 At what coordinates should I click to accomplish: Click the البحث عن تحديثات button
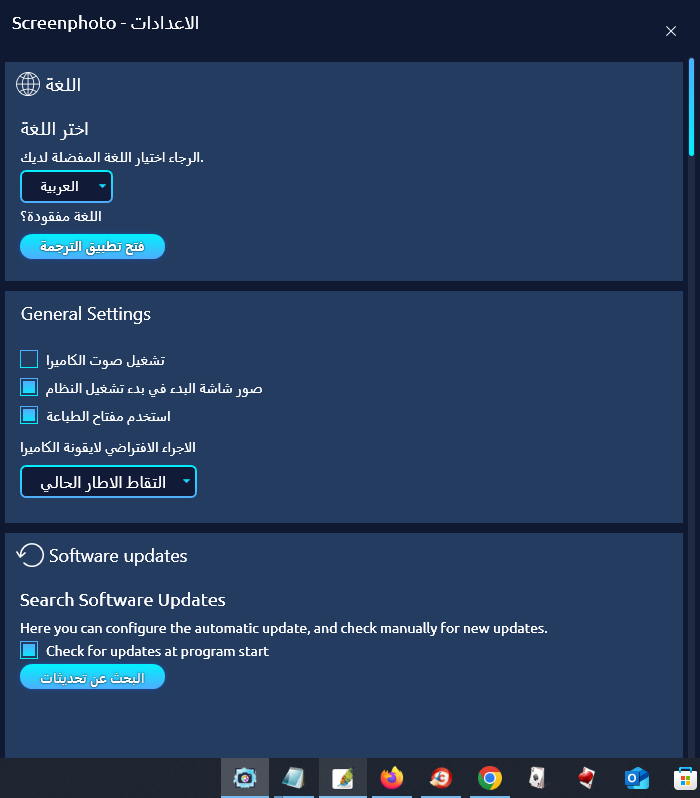[x=92, y=677]
